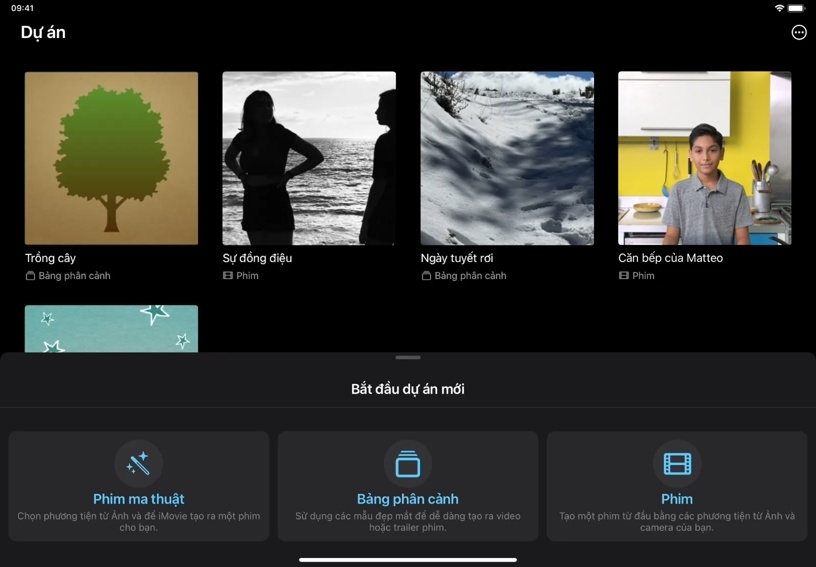Image resolution: width=816 pixels, height=567 pixels.
Task: Open the Ngày tuyết rơi snow project thumbnail
Action: click(507, 158)
